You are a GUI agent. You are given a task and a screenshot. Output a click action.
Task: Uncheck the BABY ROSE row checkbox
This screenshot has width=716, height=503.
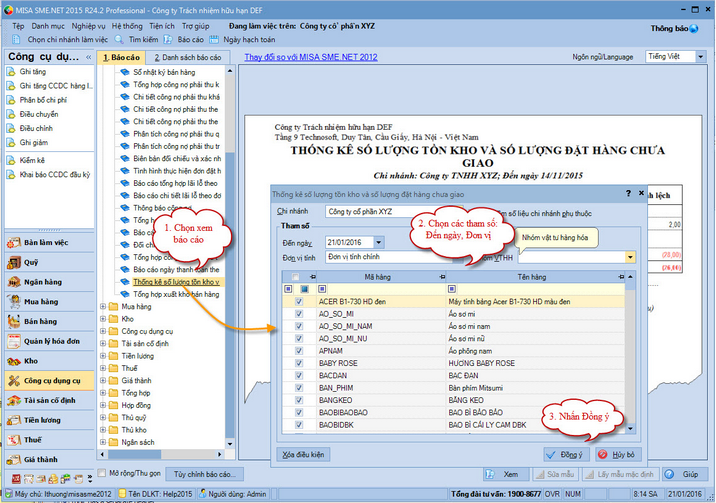(299, 363)
